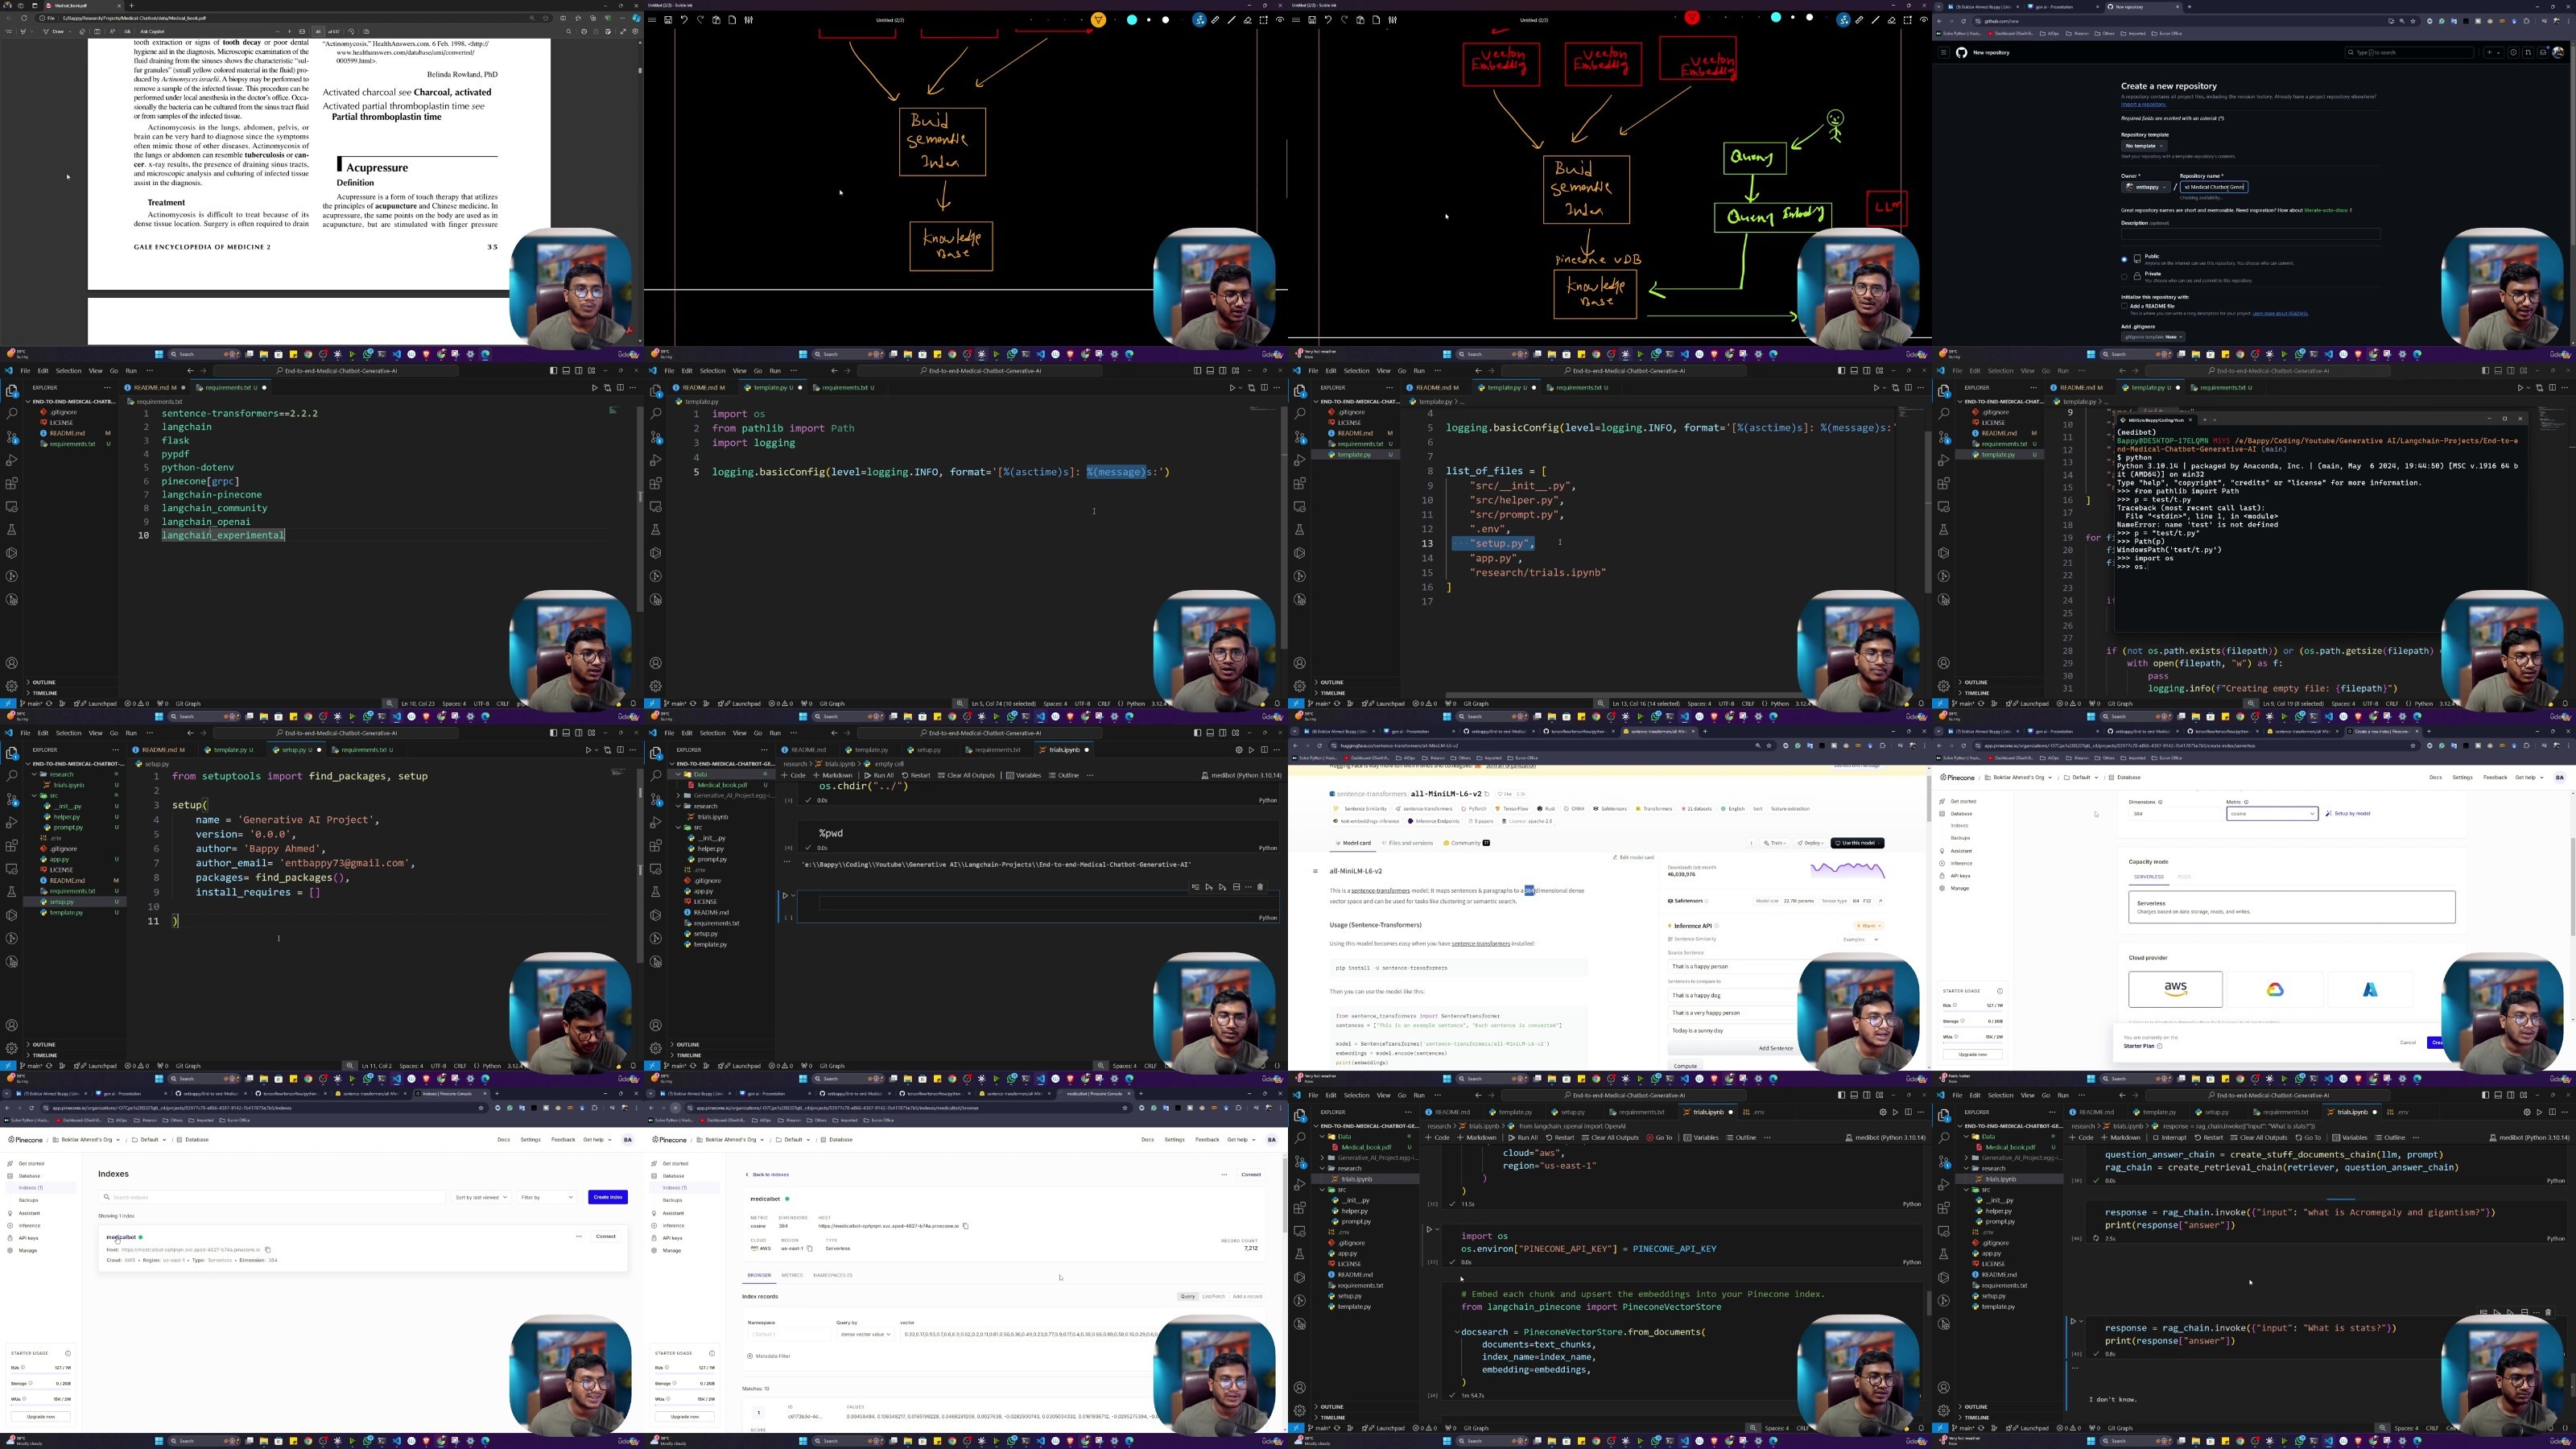This screenshot has width=2576, height=1449.
Task: Open the entbappy owner dropdown
Action: (2146, 187)
